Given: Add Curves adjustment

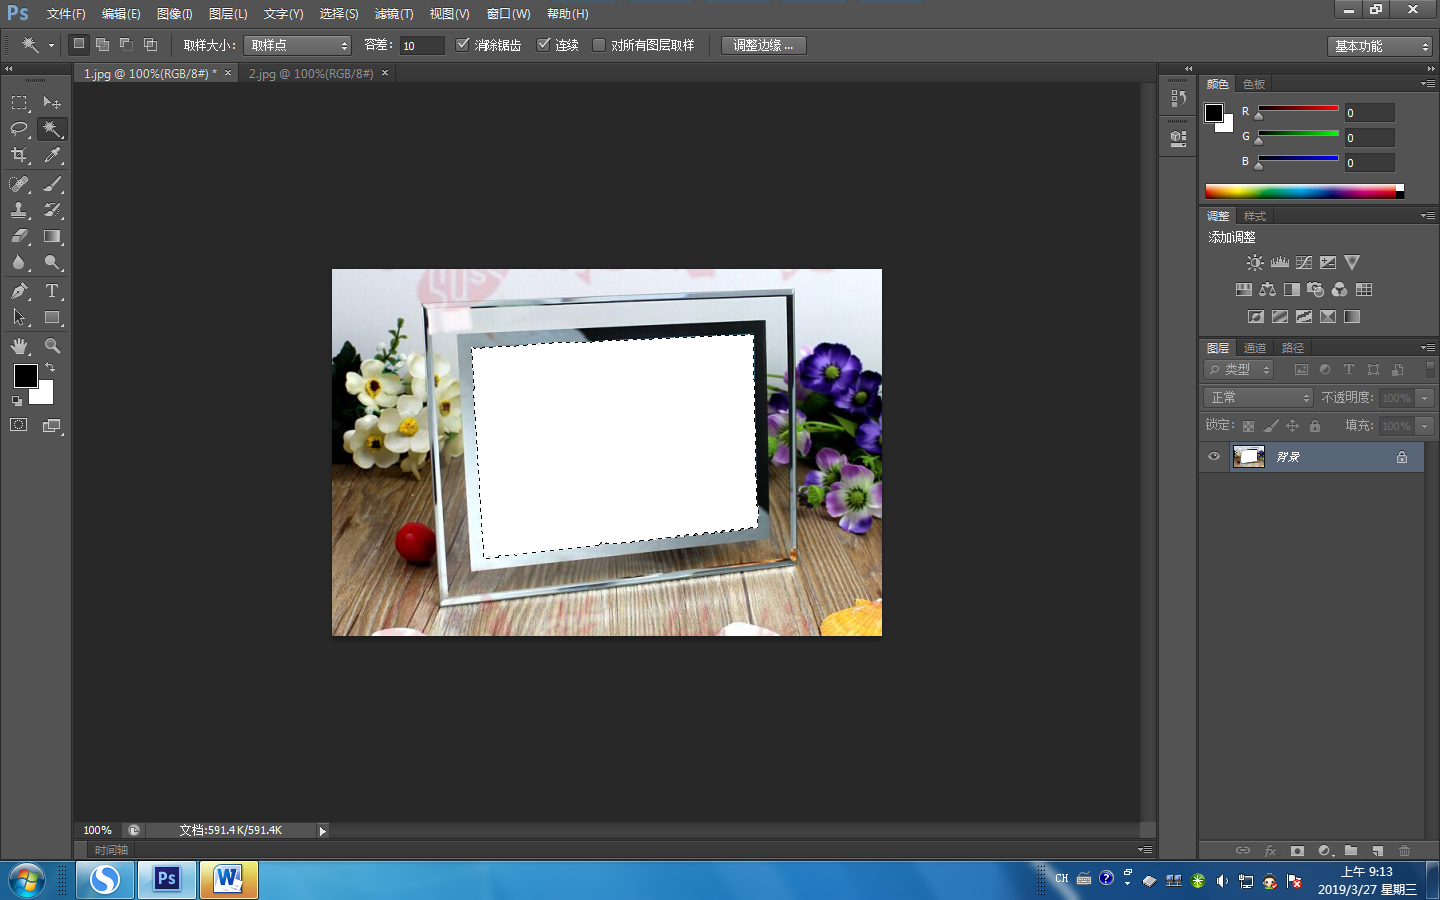Looking at the screenshot, I should point(1303,263).
